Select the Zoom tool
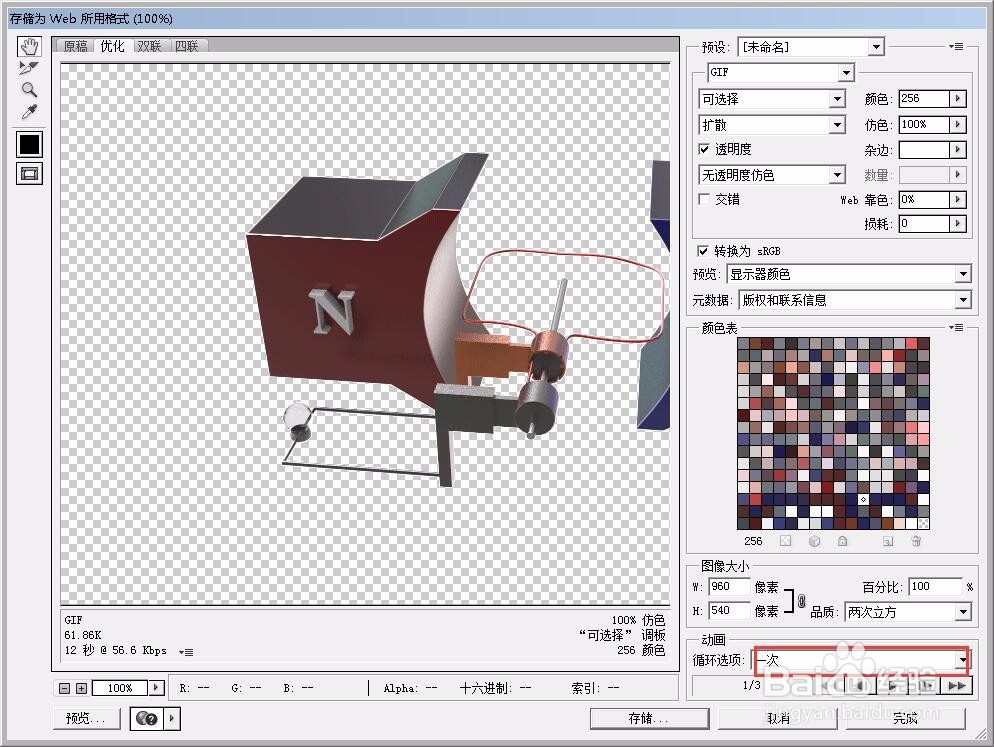 29,89
